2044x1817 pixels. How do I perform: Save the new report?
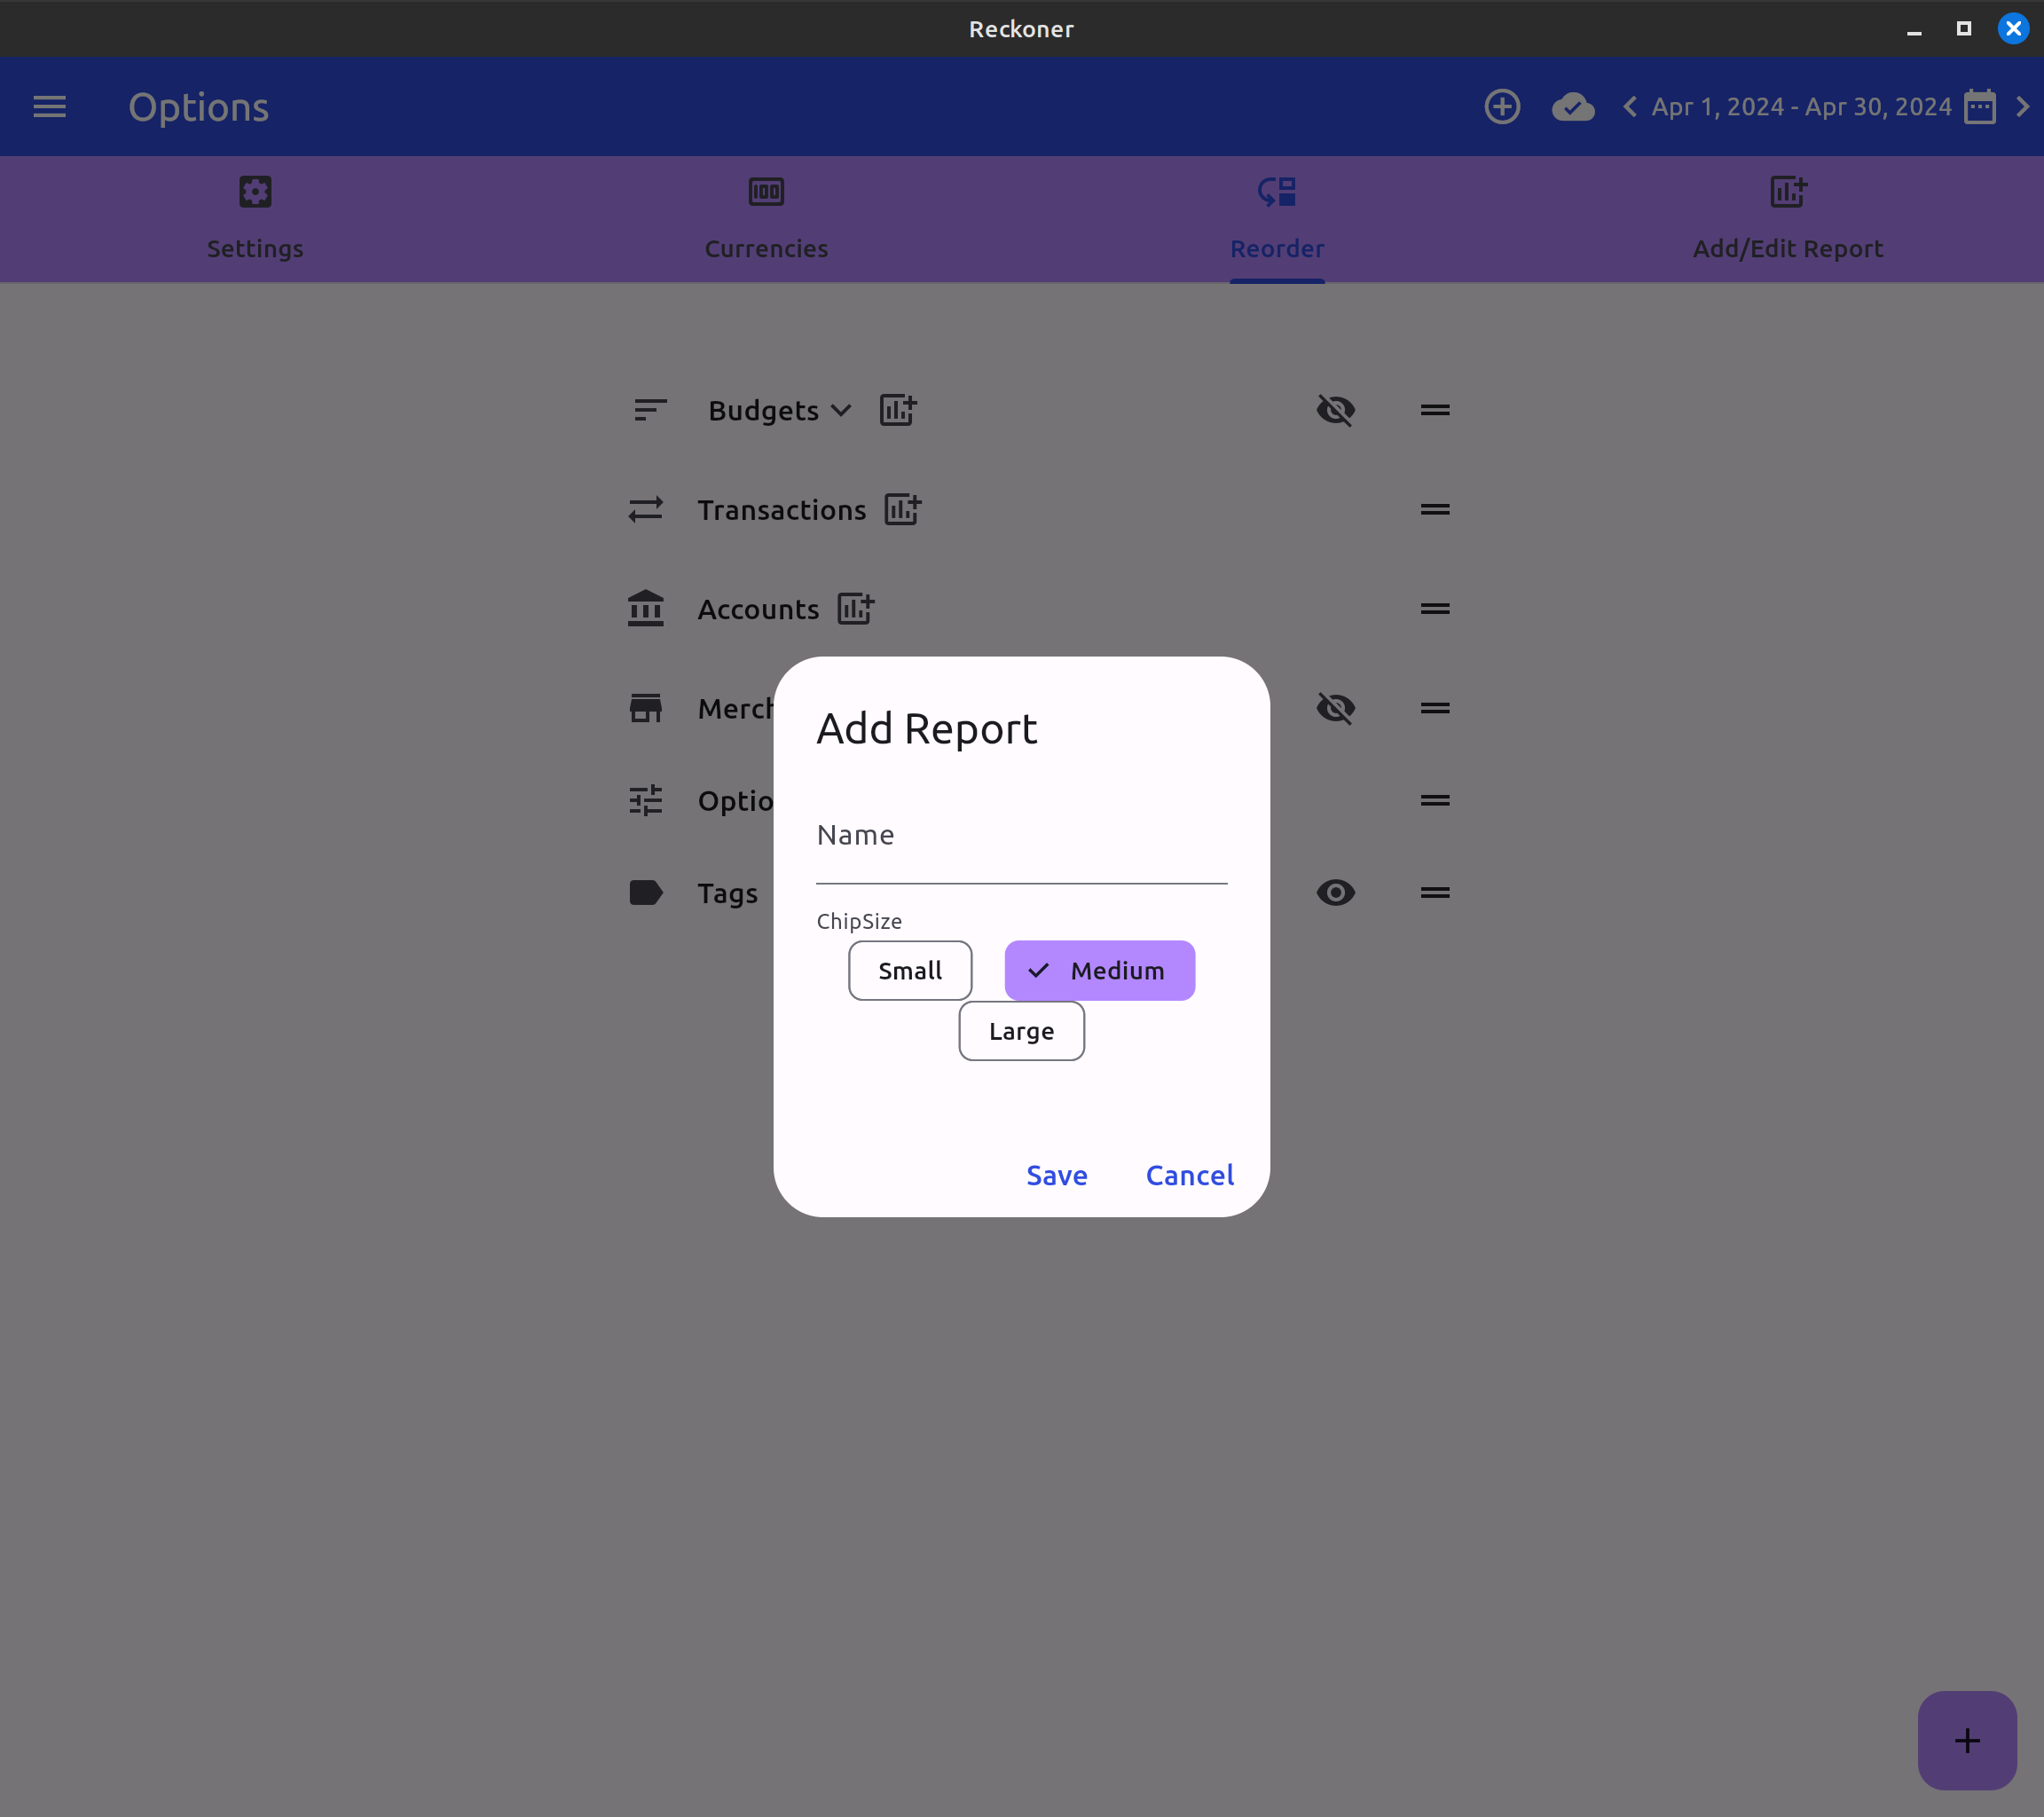[1057, 1175]
